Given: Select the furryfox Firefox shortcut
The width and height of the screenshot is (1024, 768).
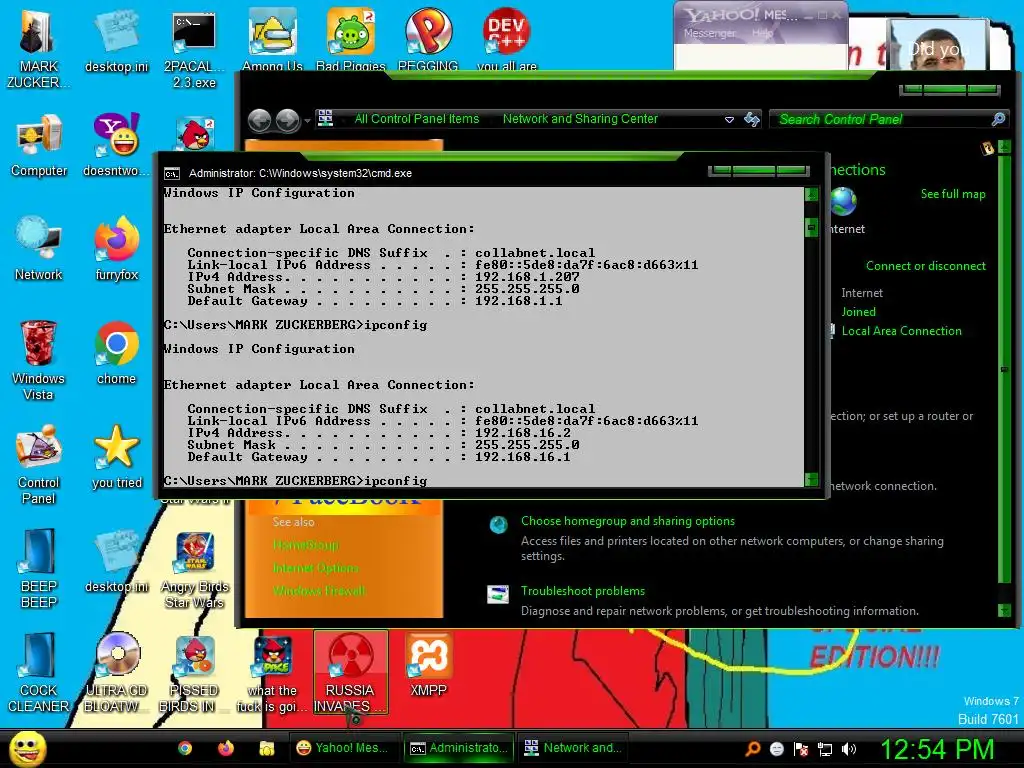Looking at the screenshot, I should pyautogui.click(x=116, y=249).
